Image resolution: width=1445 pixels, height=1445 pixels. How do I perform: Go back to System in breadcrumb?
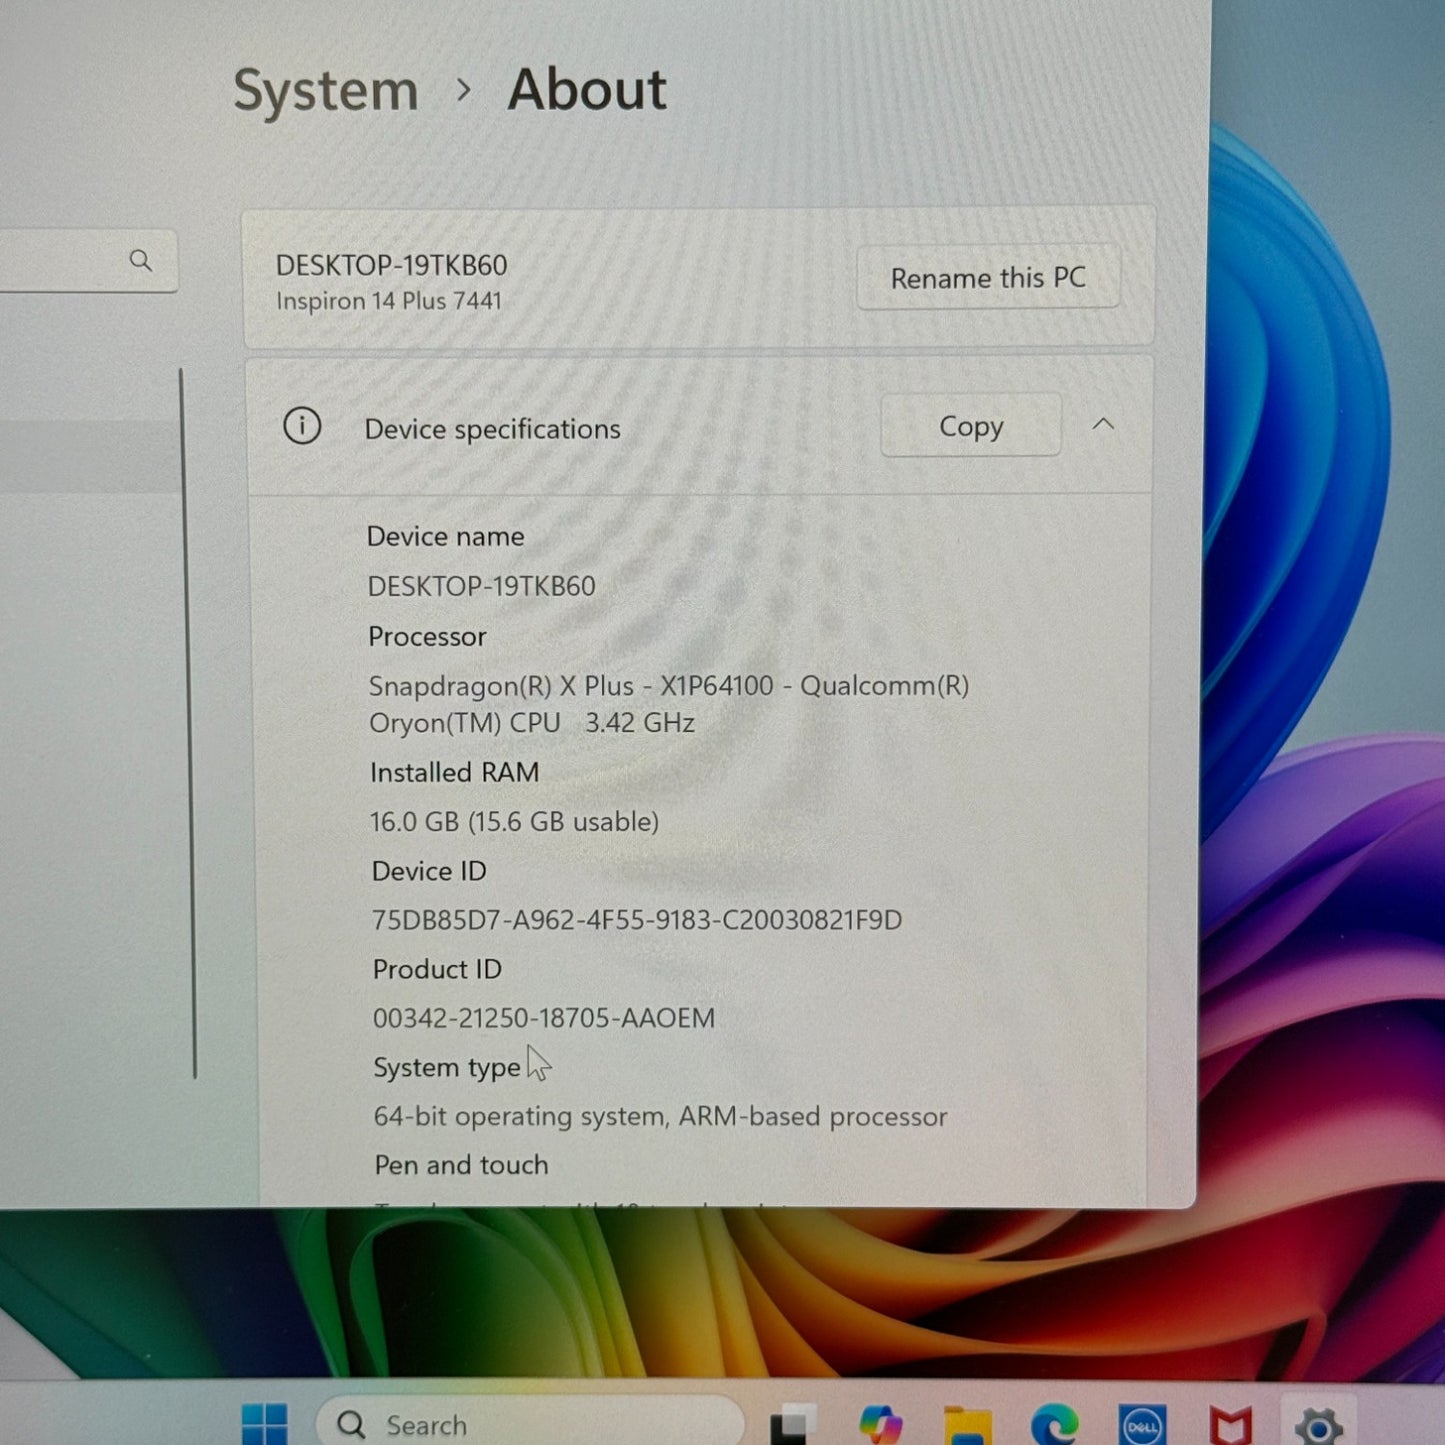point(326,91)
